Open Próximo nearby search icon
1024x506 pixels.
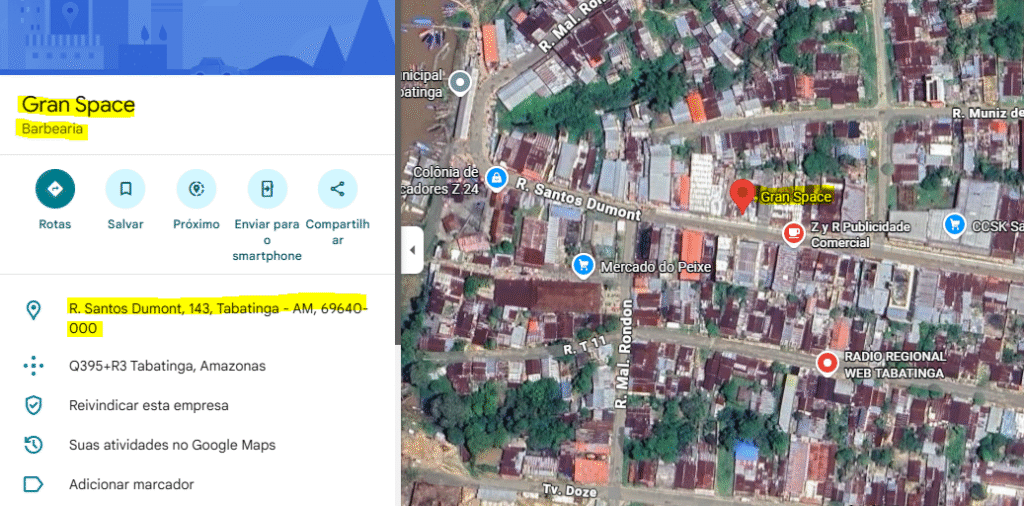[196, 188]
